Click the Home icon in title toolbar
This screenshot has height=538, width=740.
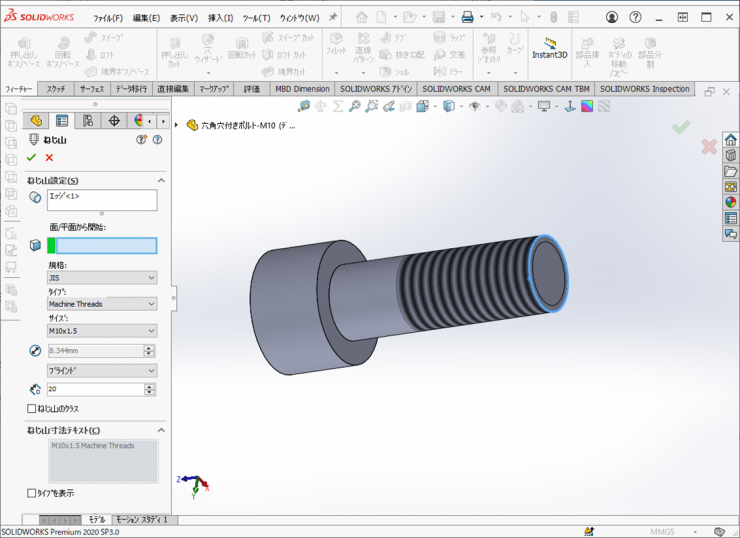[362, 17]
